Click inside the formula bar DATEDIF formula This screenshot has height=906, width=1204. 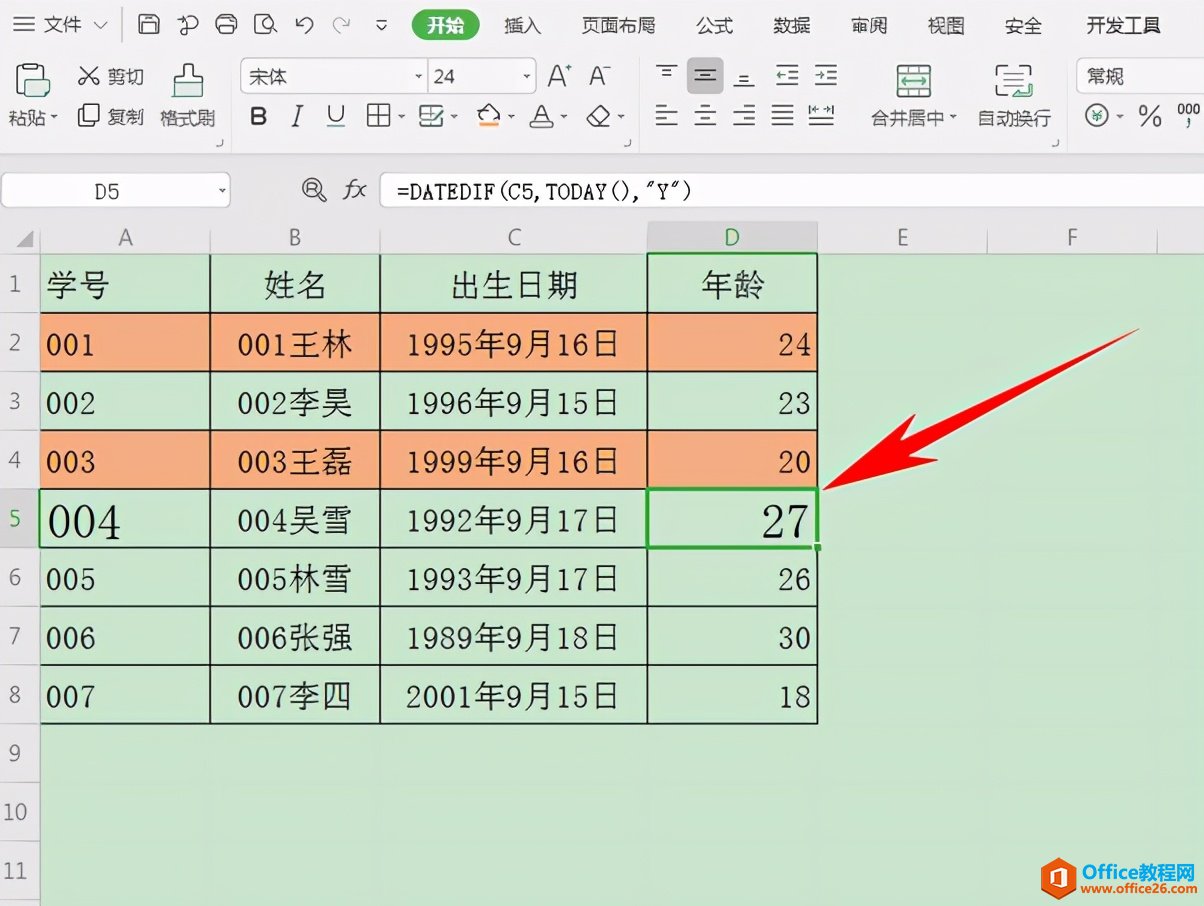[544, 190]
